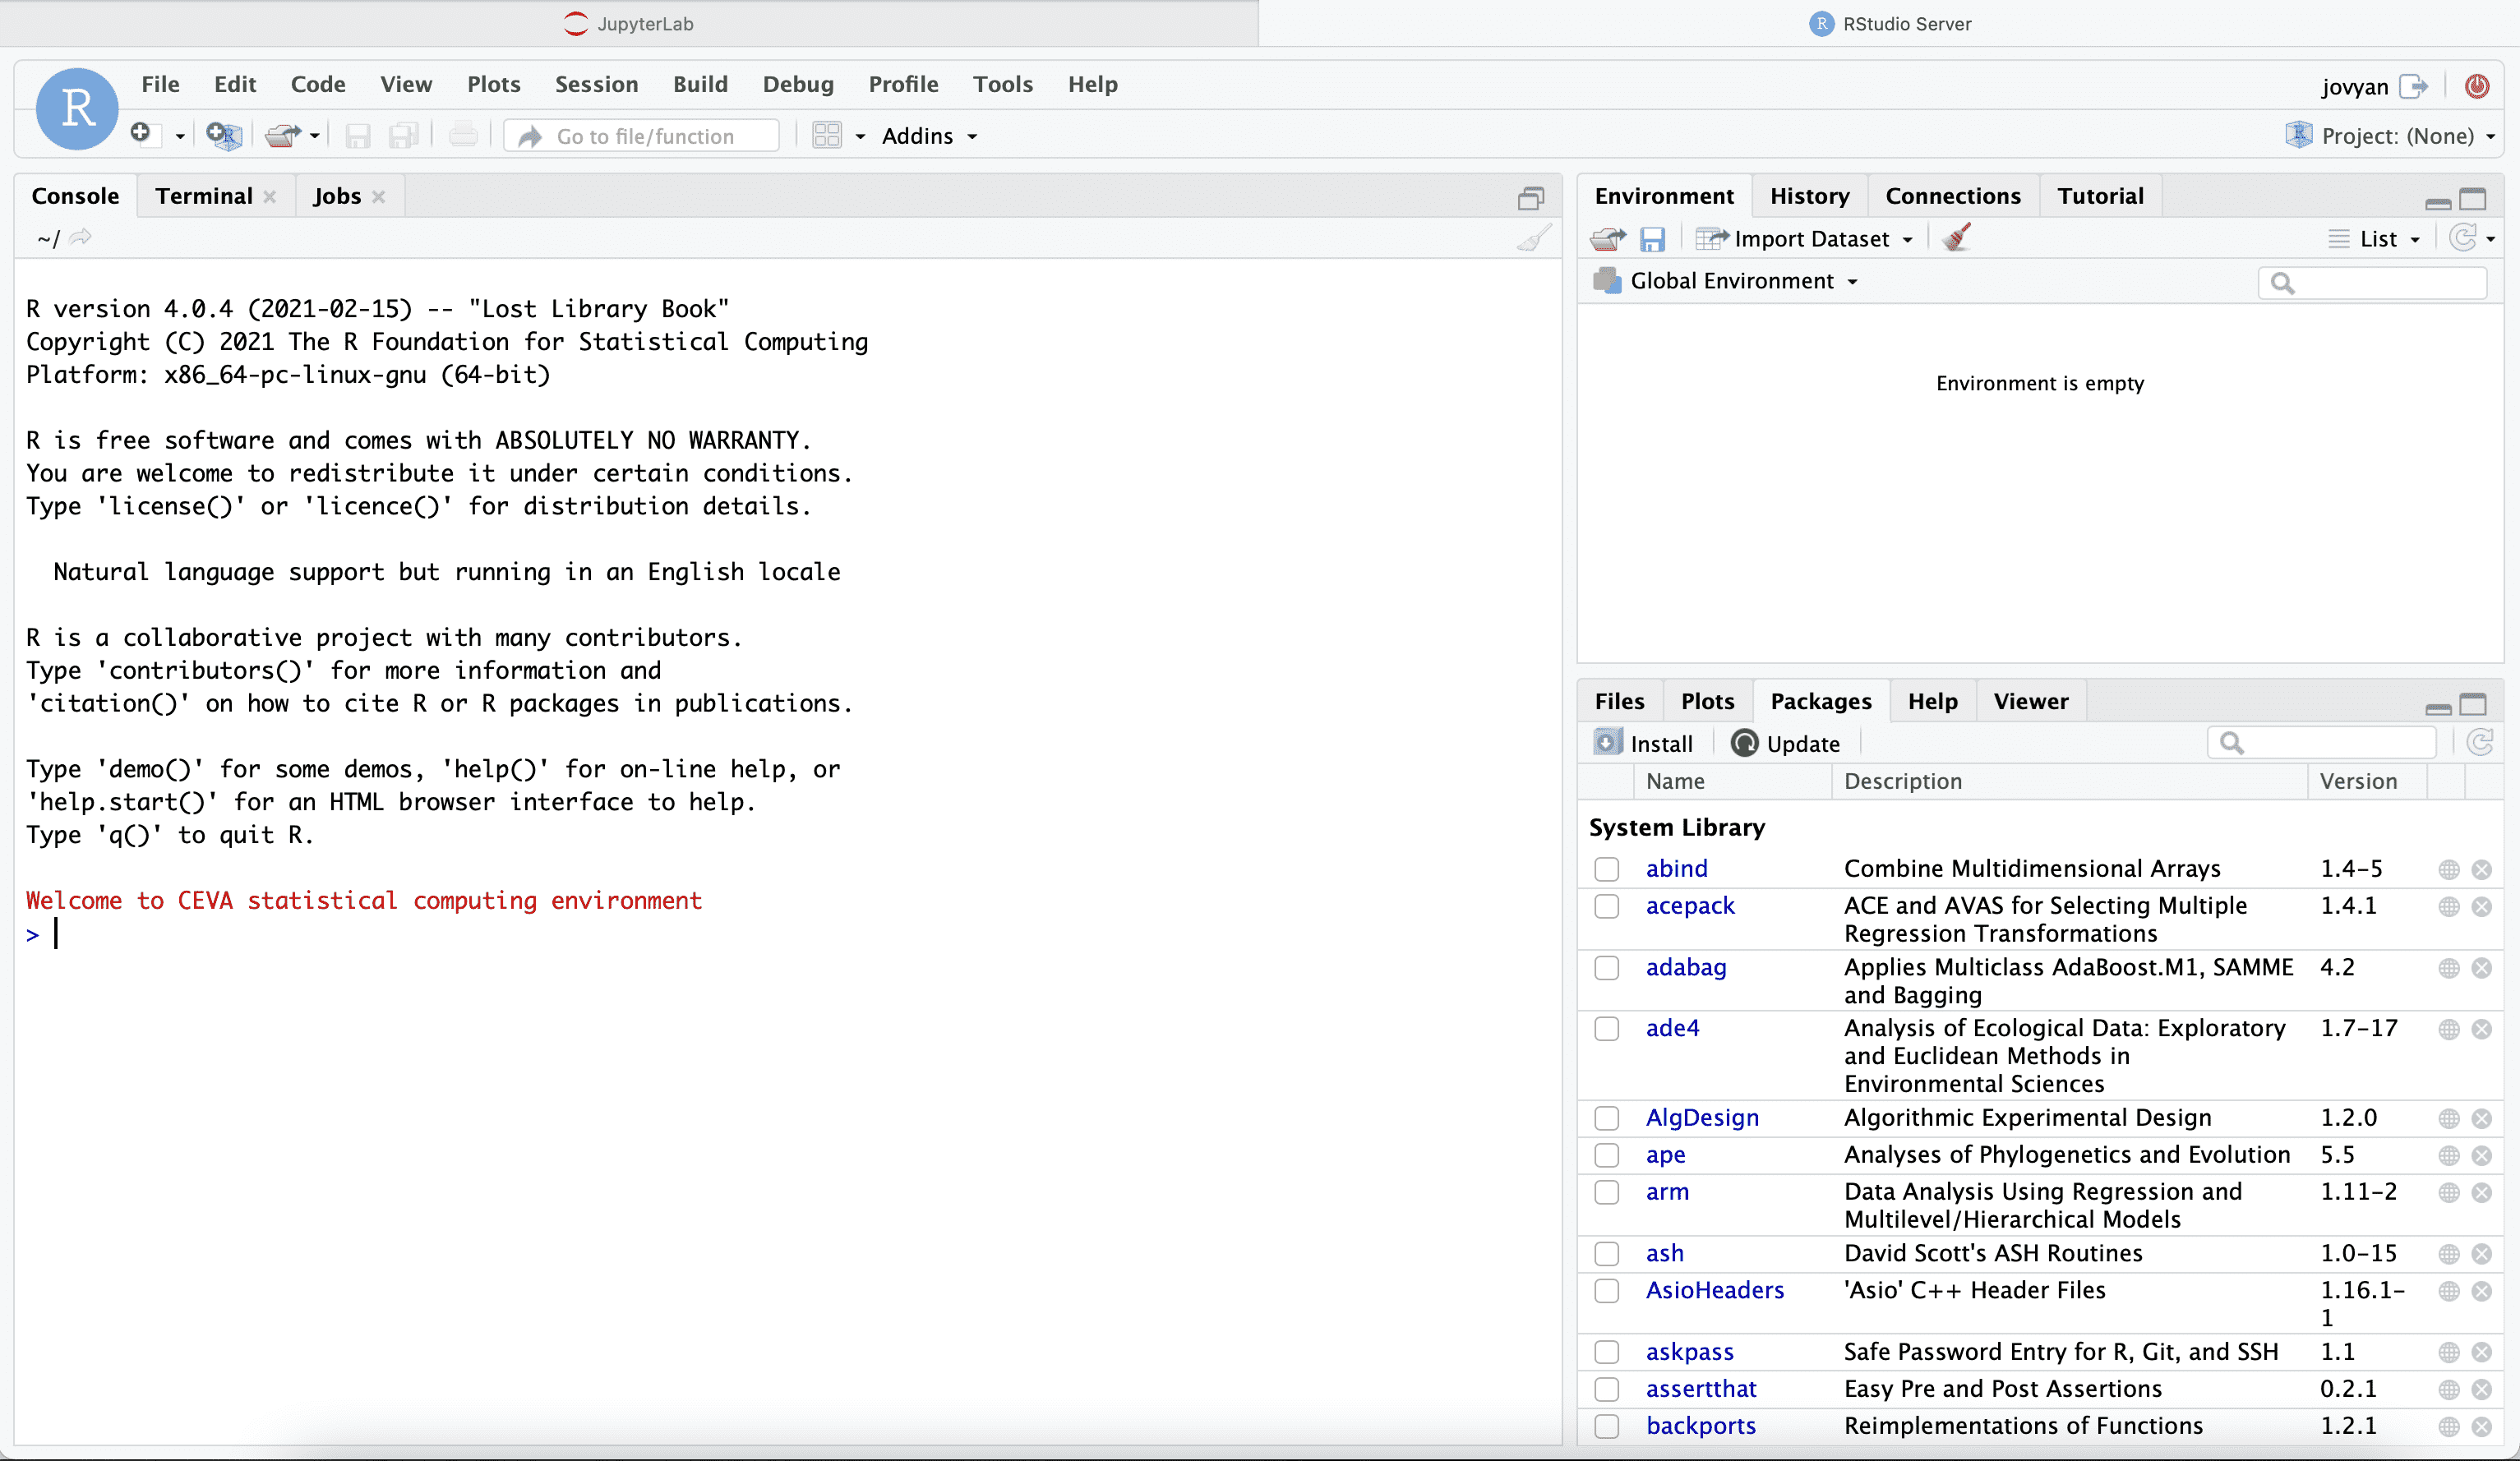The width and height of the screenshot is (2520, 1461).
Task: Click the save workspace floppy icon
Action: coord(1652,239)
